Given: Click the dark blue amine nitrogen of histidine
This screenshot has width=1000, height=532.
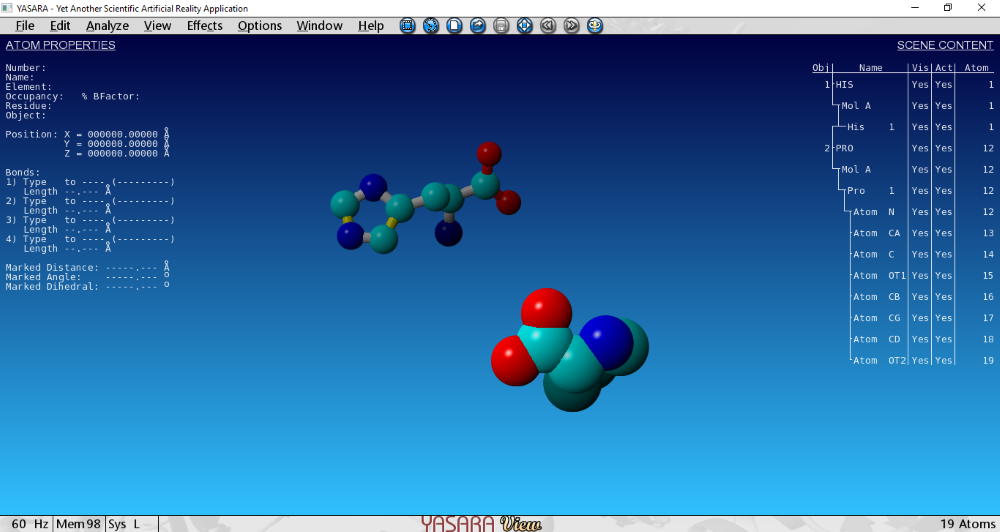Looking at the screenshot, I should point(449,233).
